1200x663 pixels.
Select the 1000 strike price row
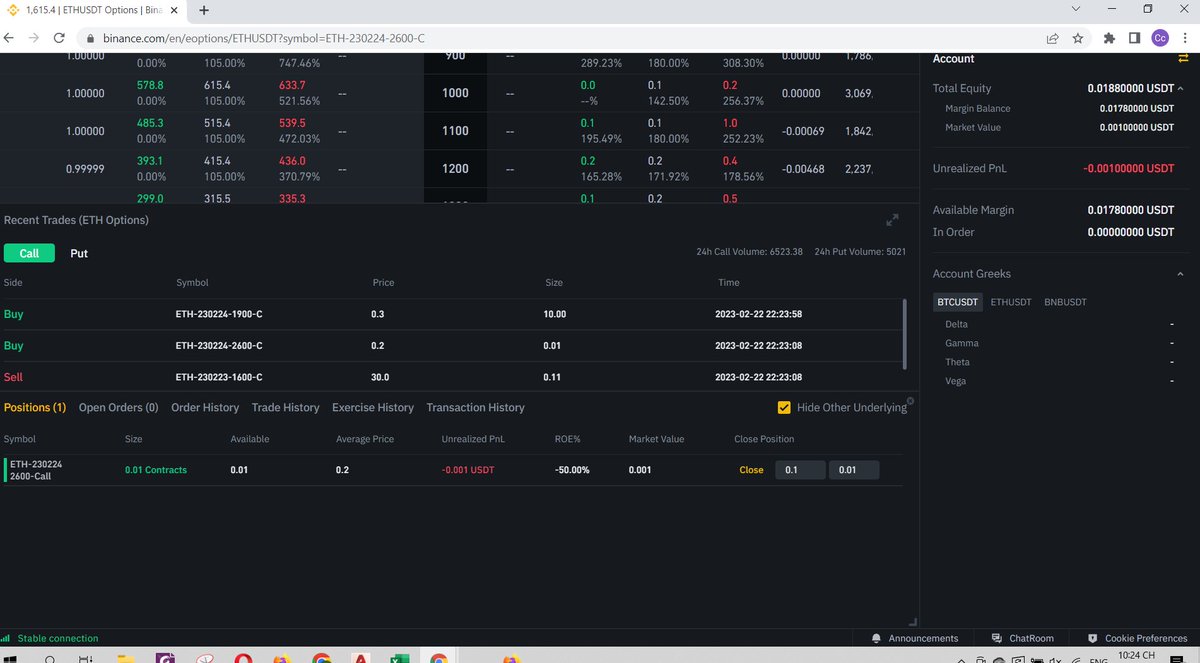(x=456, y=93)
